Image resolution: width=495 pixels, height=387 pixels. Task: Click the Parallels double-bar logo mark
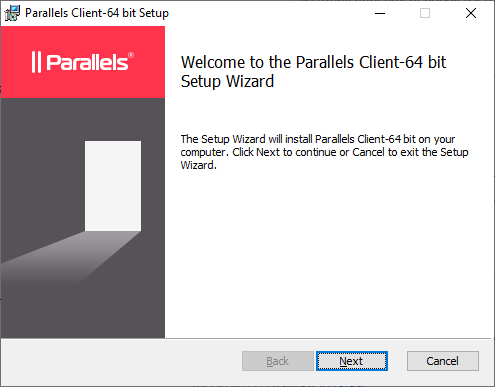[36, 62]
